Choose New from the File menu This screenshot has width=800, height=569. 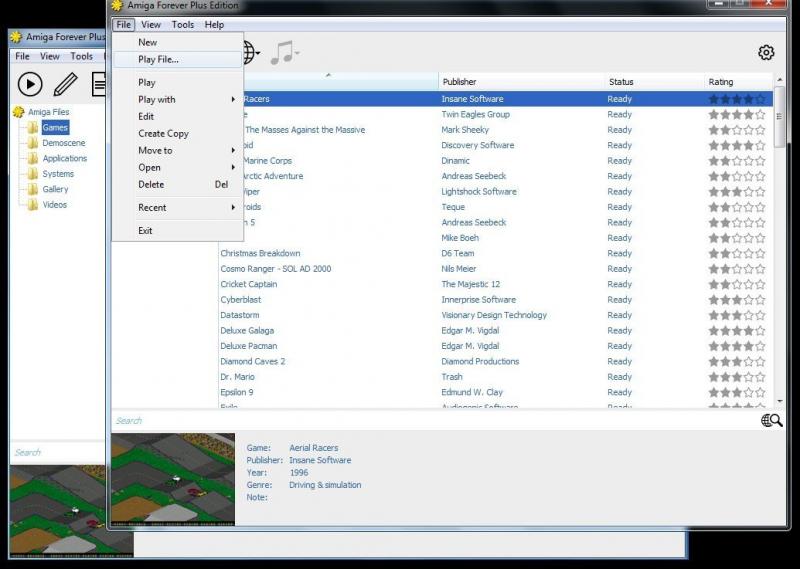178,42
